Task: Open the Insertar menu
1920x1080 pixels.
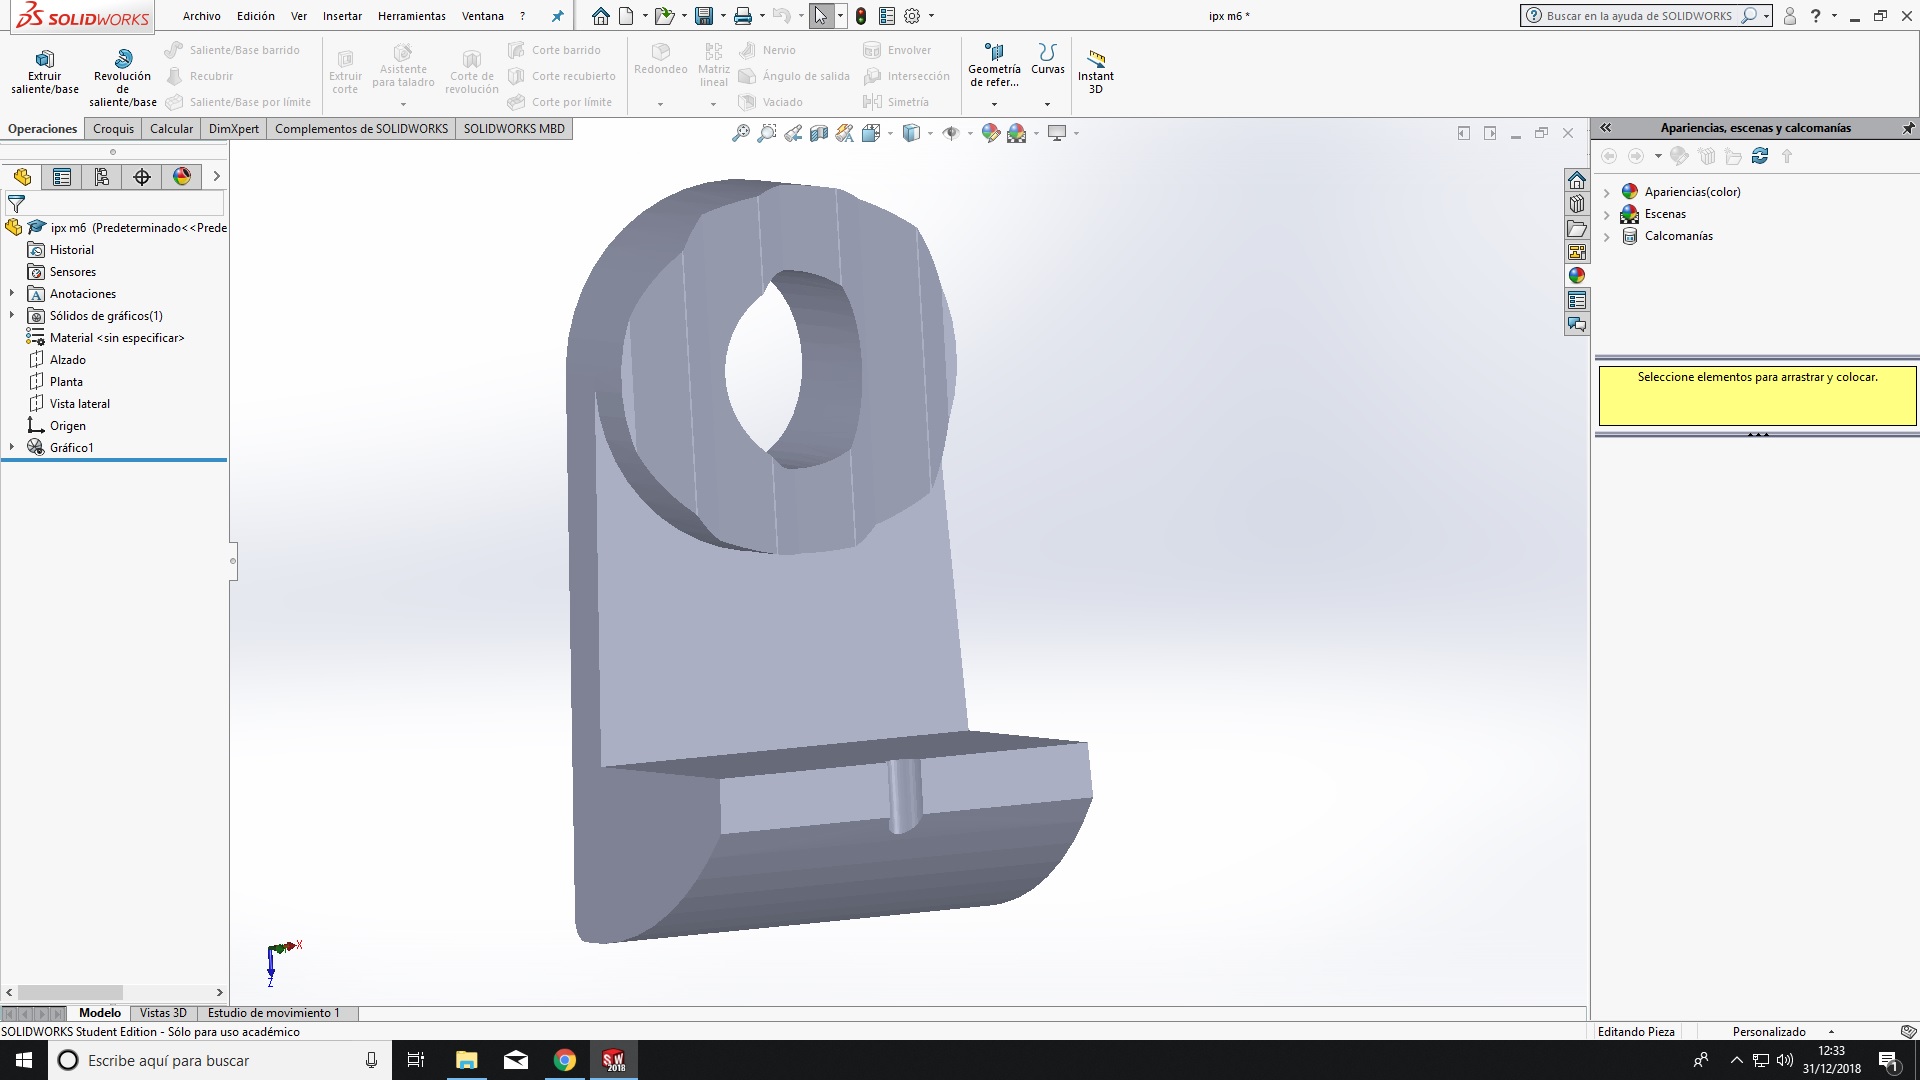Action: point(342,16)
